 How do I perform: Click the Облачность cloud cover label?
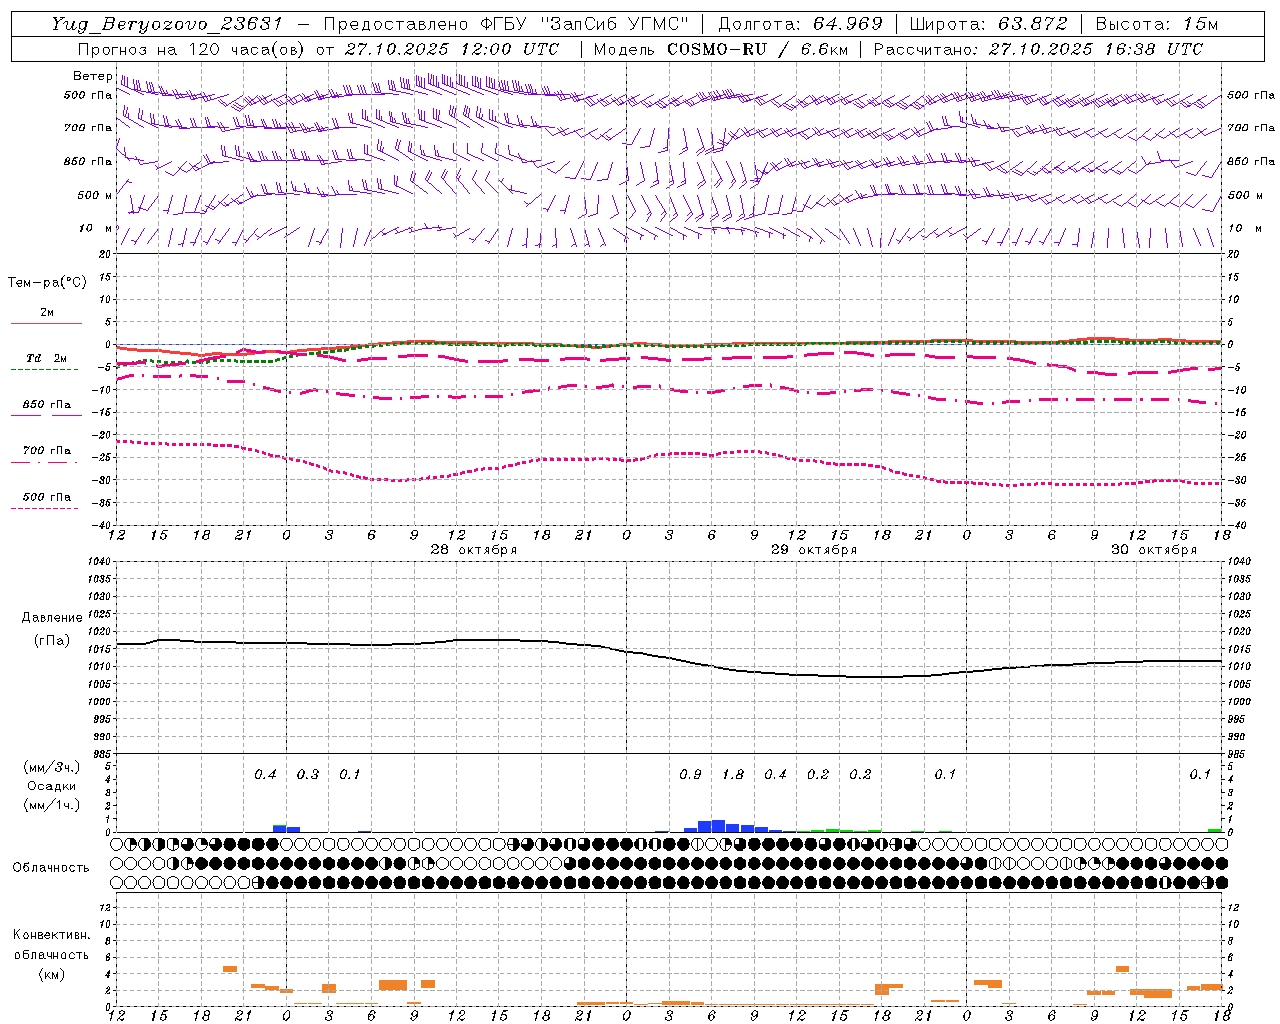51,868
